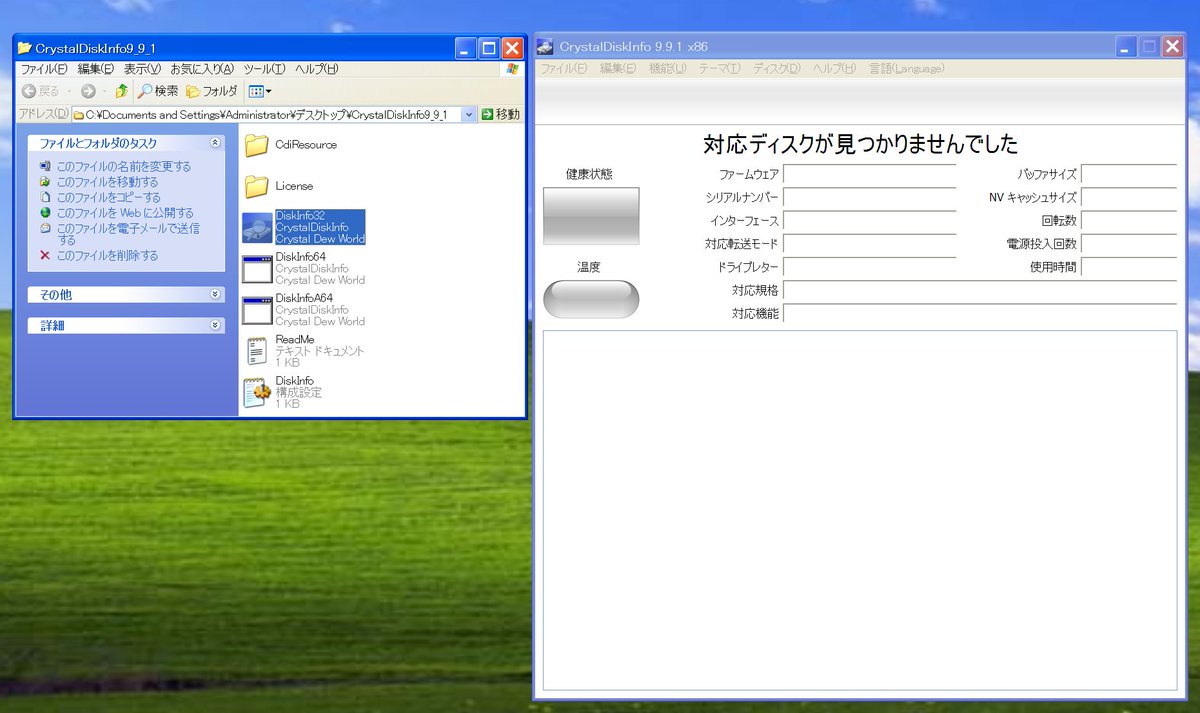Open the 検索 search pane in Explorer

click(158, 91)
